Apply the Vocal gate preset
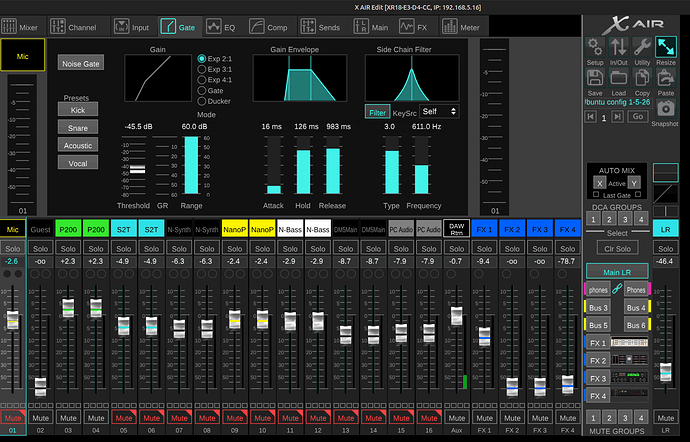The height and width of the screenshot is (442, 690). pyautogui.click(x=78, y=162)
